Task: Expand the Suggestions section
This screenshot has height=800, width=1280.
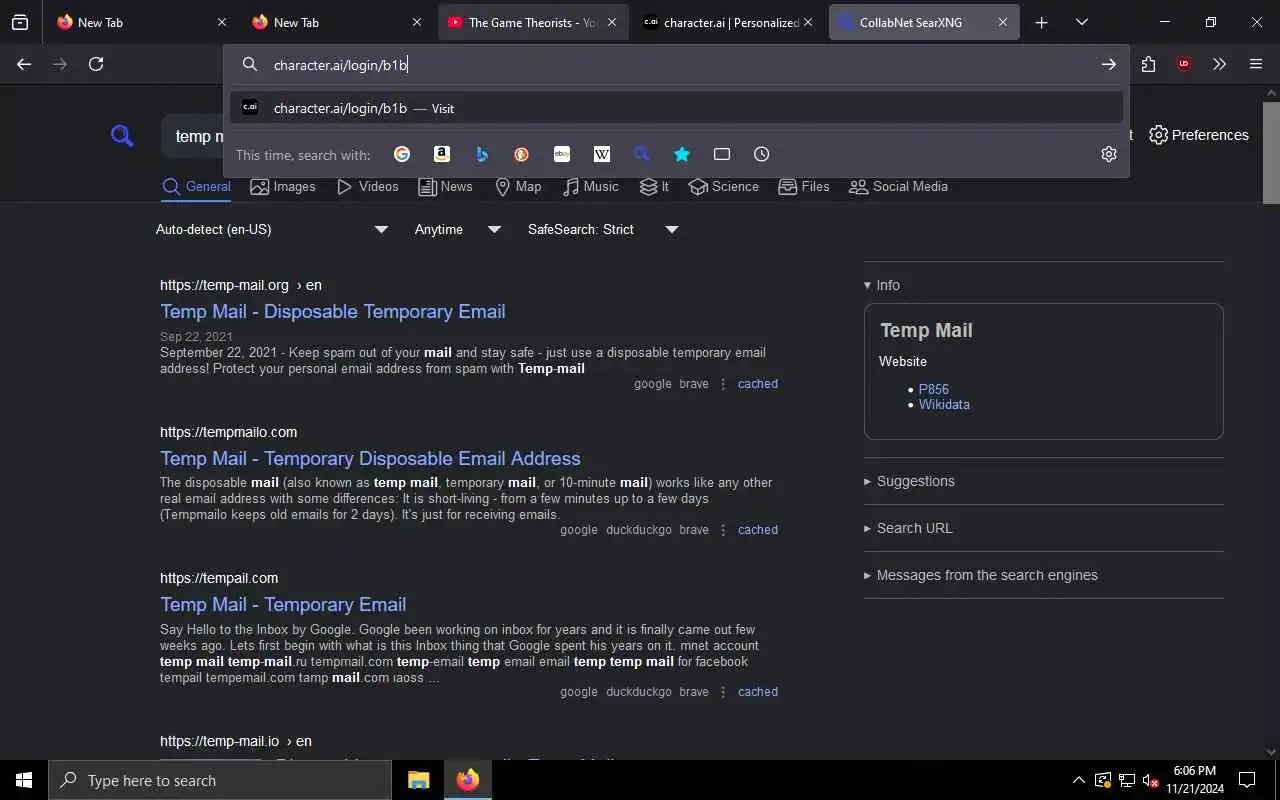Action: tap(909, 481)
